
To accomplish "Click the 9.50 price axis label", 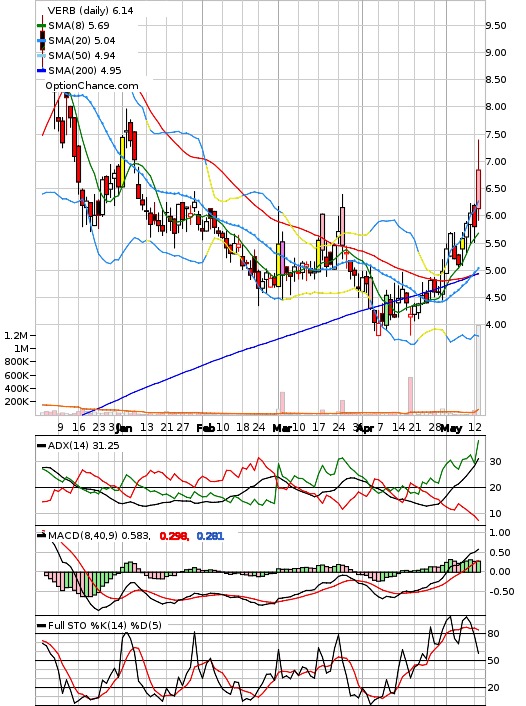I will (496, 26).
